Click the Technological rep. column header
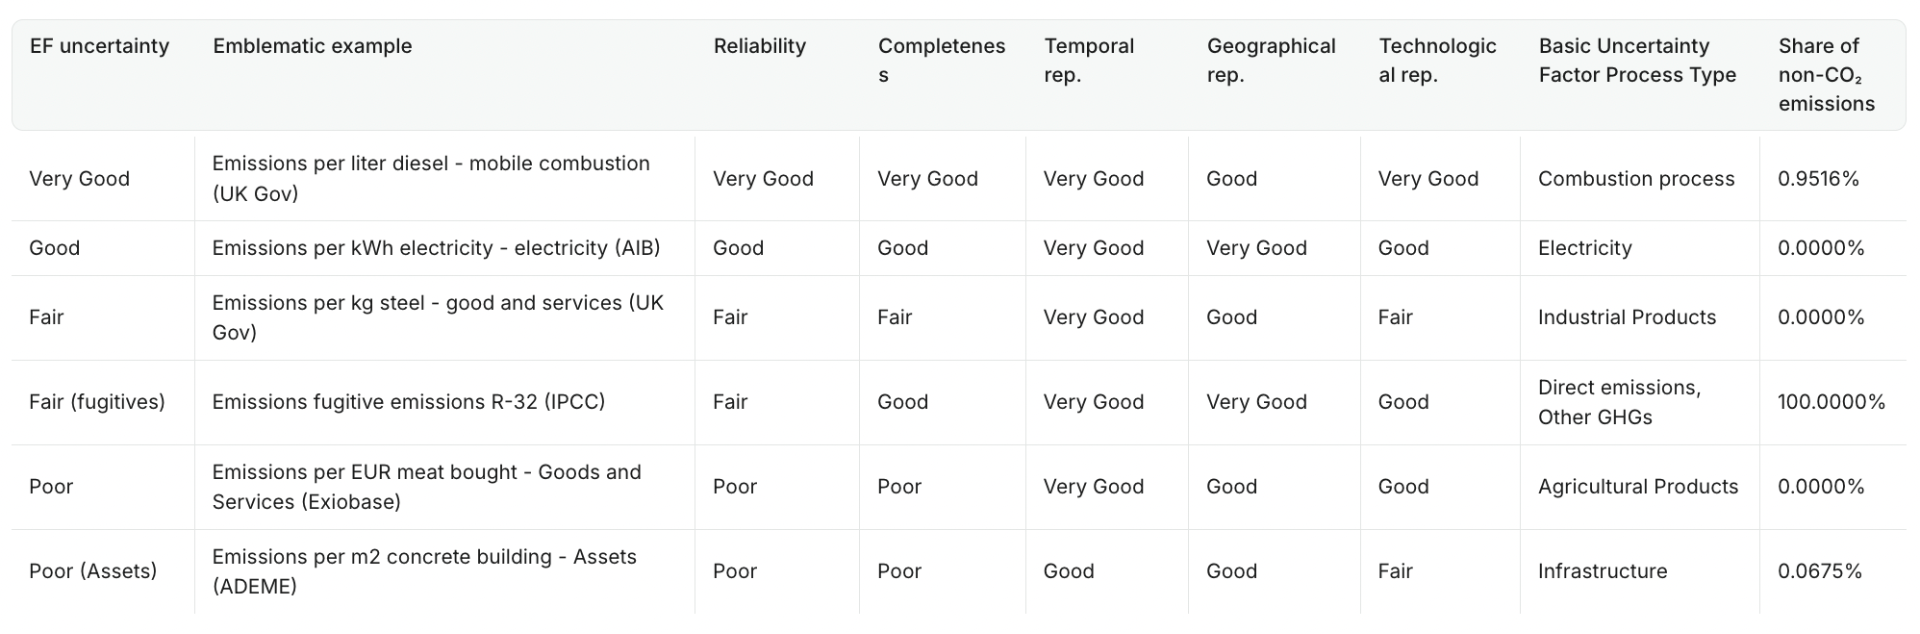The width and height of the screenshot is (1920, 634). (1437, 60)
